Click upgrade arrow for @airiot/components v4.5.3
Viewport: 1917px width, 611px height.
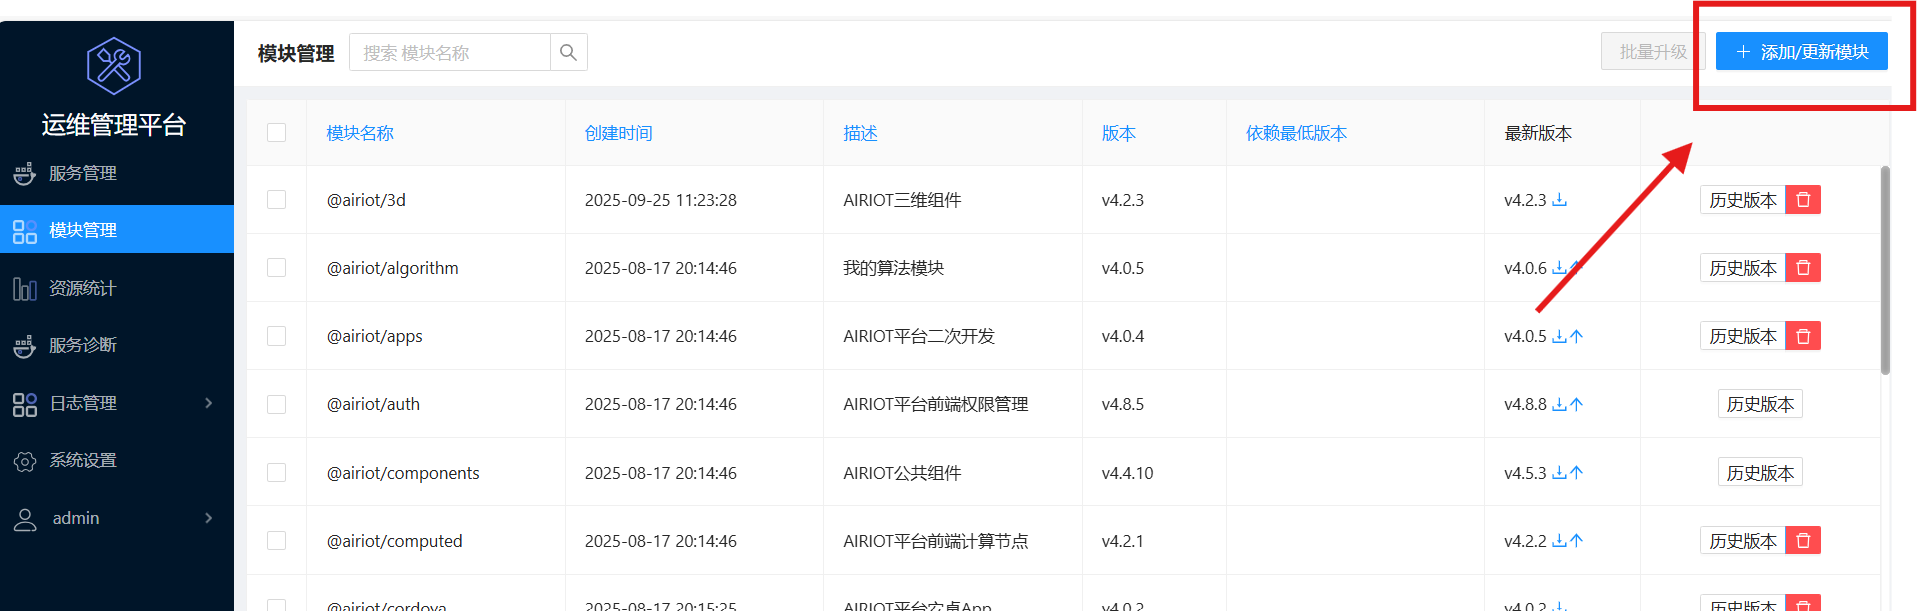(1577, 473)
